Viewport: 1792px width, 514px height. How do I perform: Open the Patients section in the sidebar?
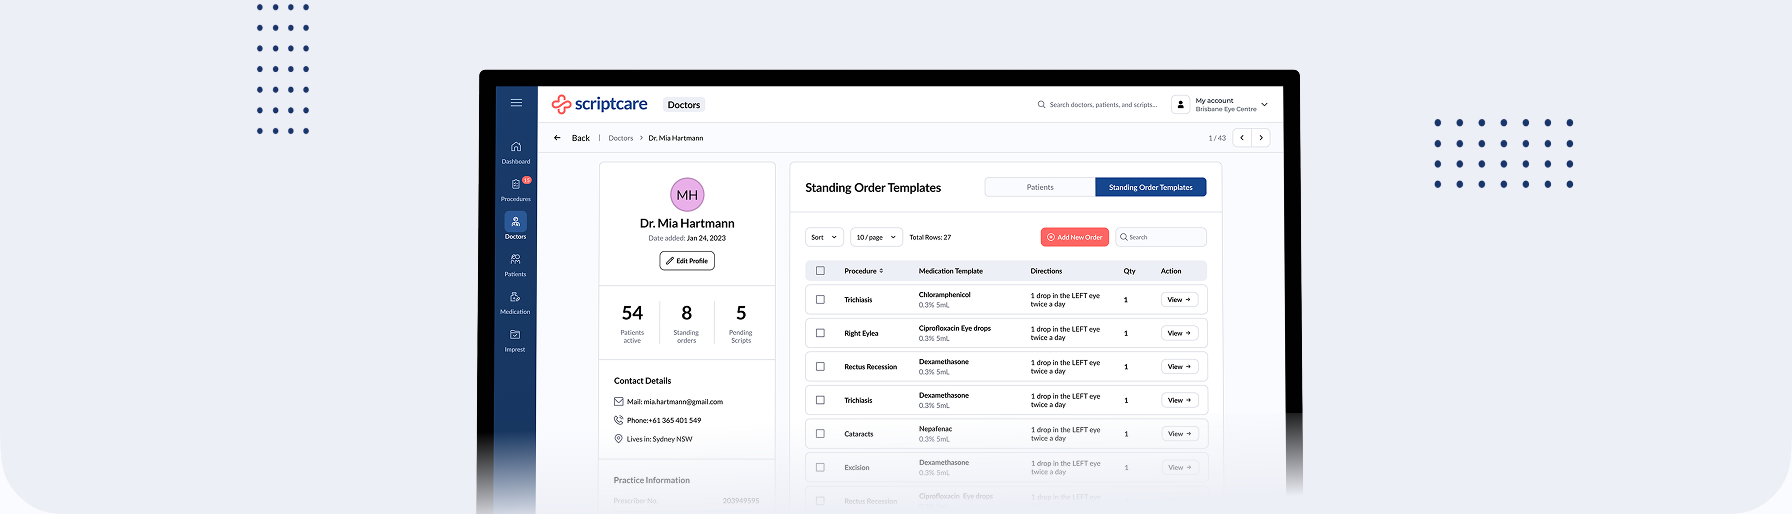pos(516,264)
